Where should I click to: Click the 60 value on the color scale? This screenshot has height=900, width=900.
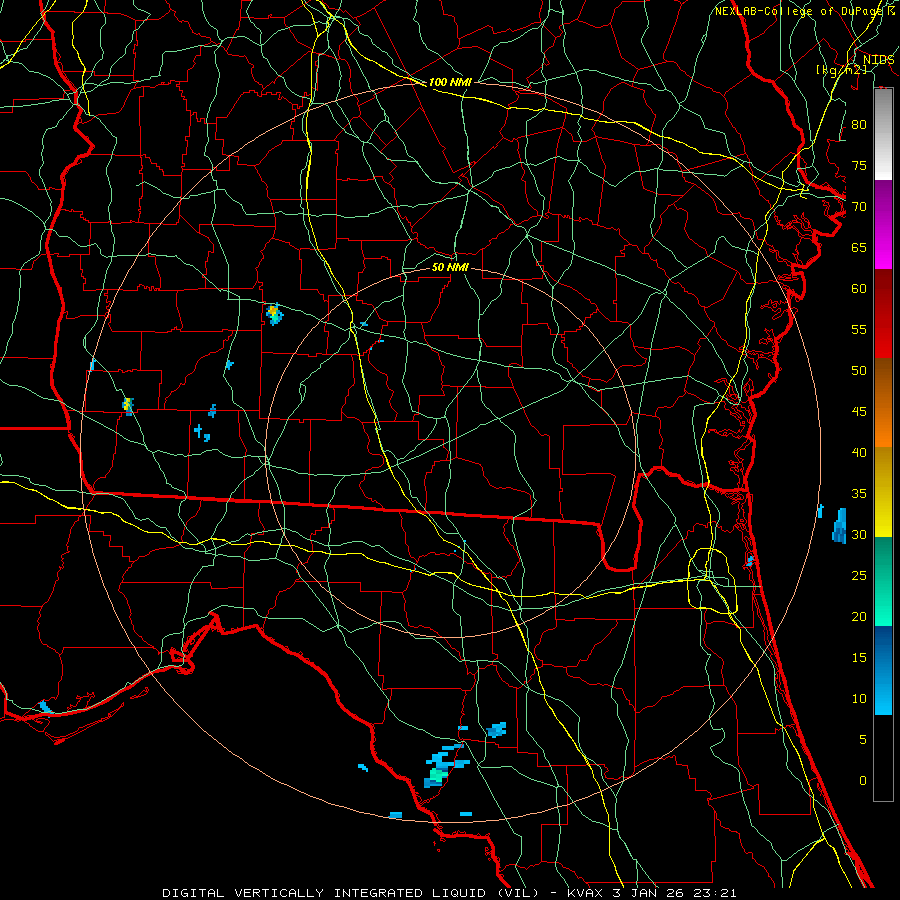point(859,289)
